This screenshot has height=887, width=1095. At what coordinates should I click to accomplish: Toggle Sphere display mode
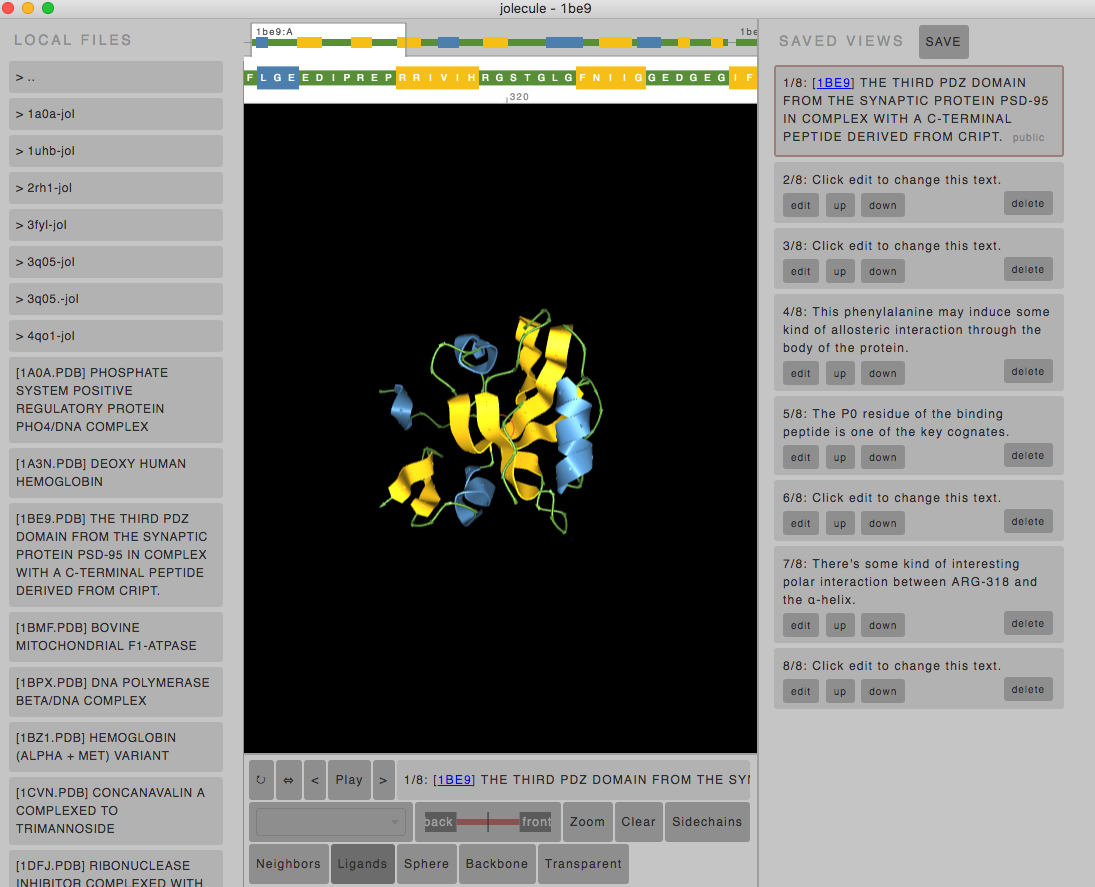426,864
